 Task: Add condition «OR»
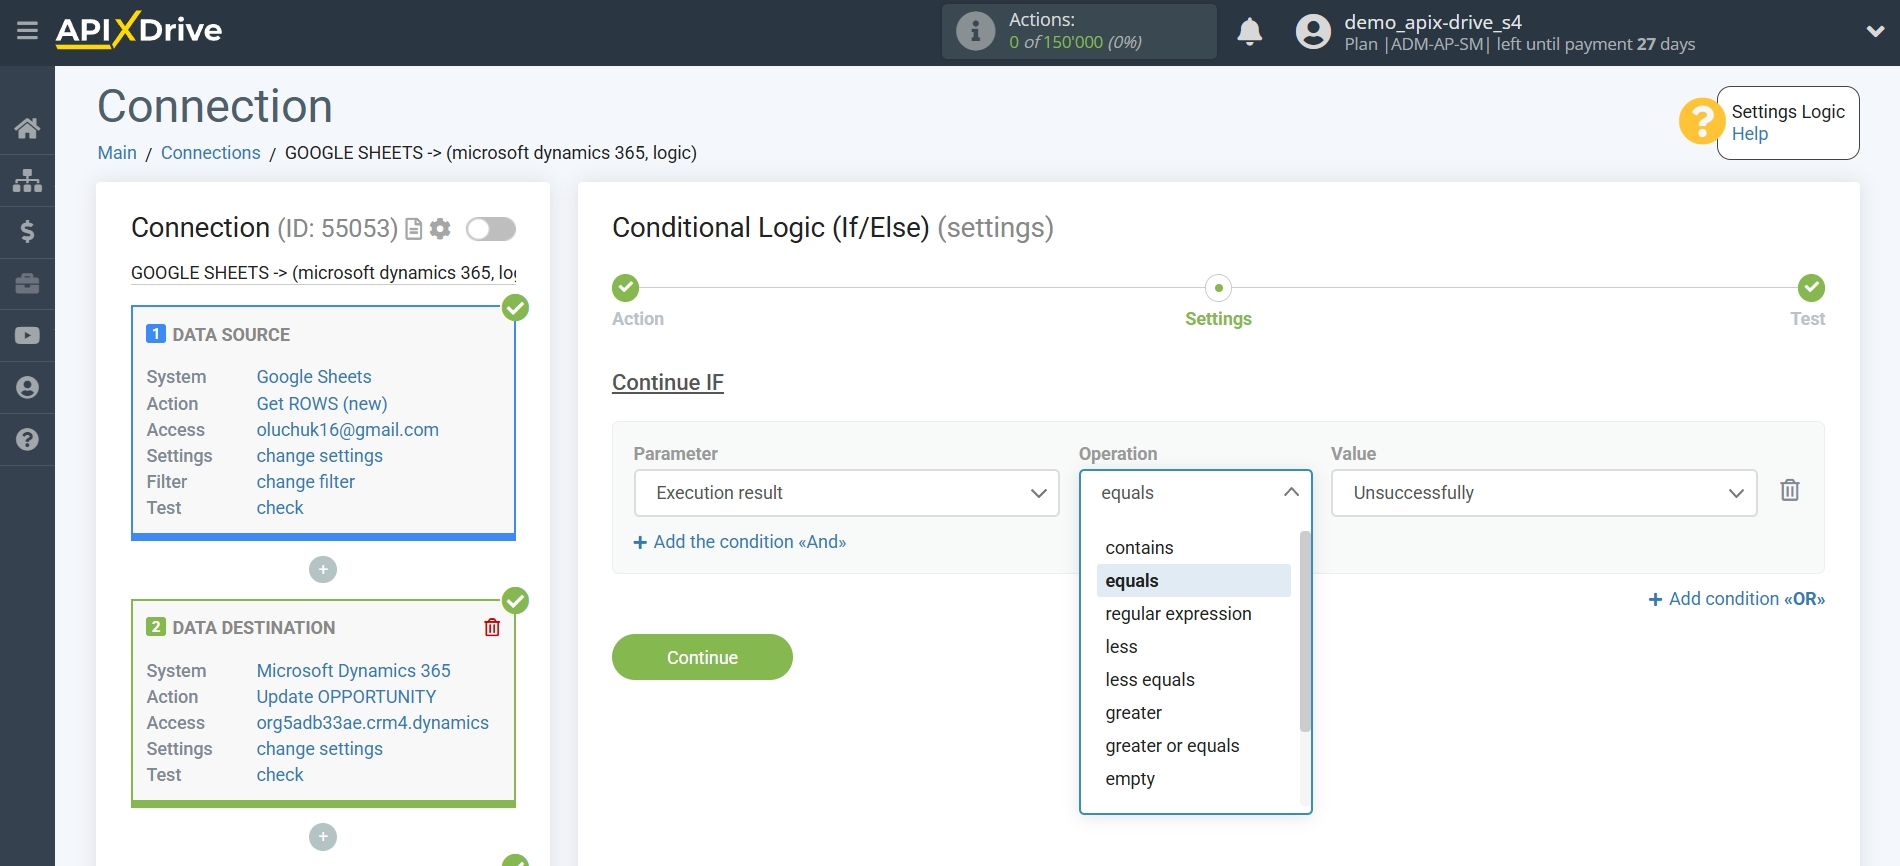pyautogui.click(x=1737, y=599)
